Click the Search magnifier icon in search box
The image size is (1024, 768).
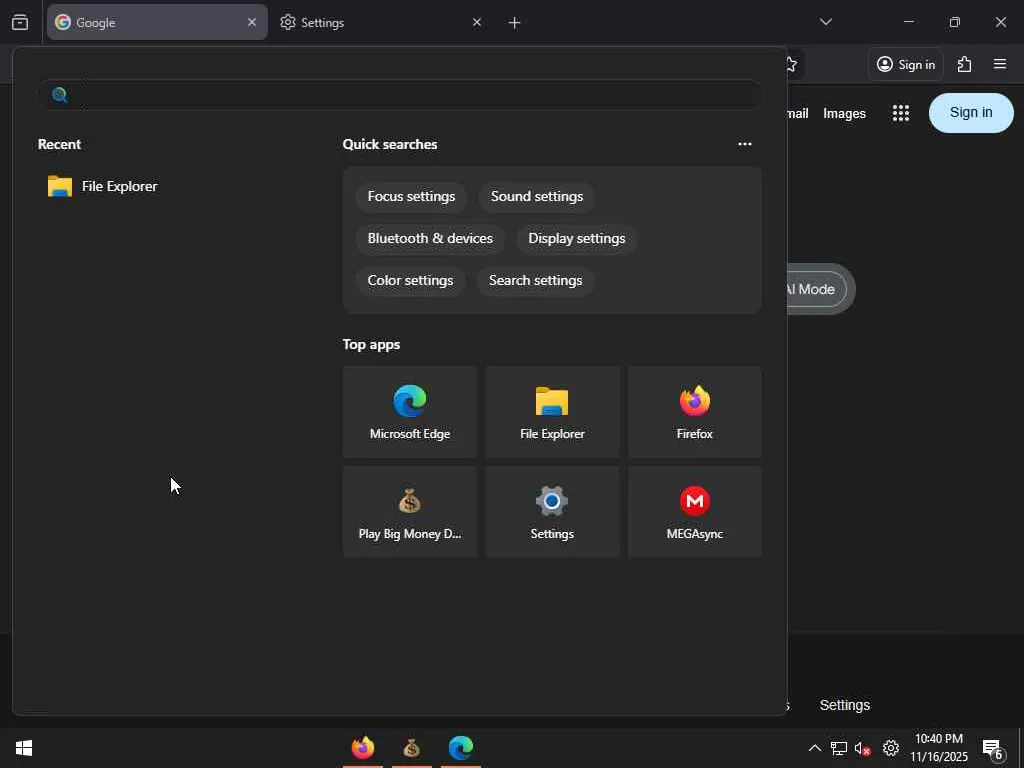59,95
